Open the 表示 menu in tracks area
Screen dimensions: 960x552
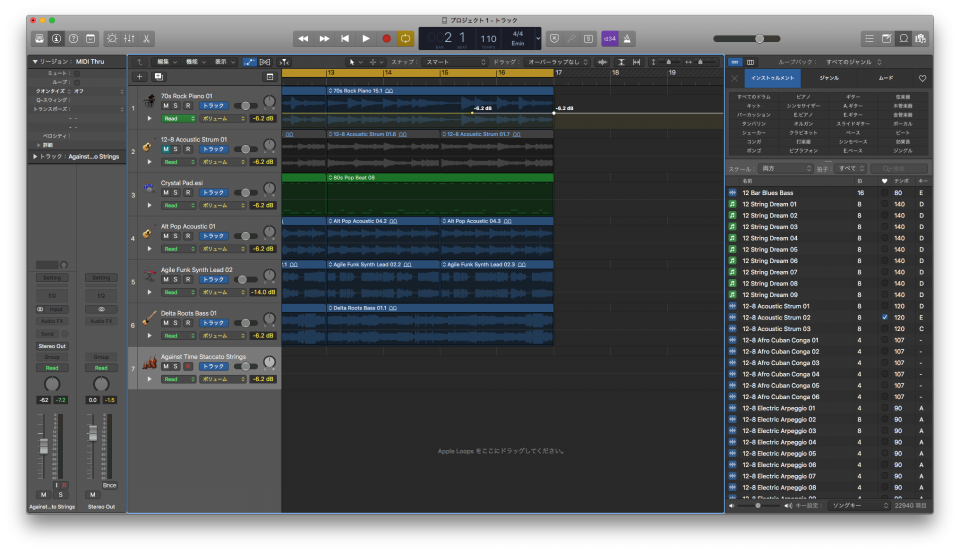point(224,62)
